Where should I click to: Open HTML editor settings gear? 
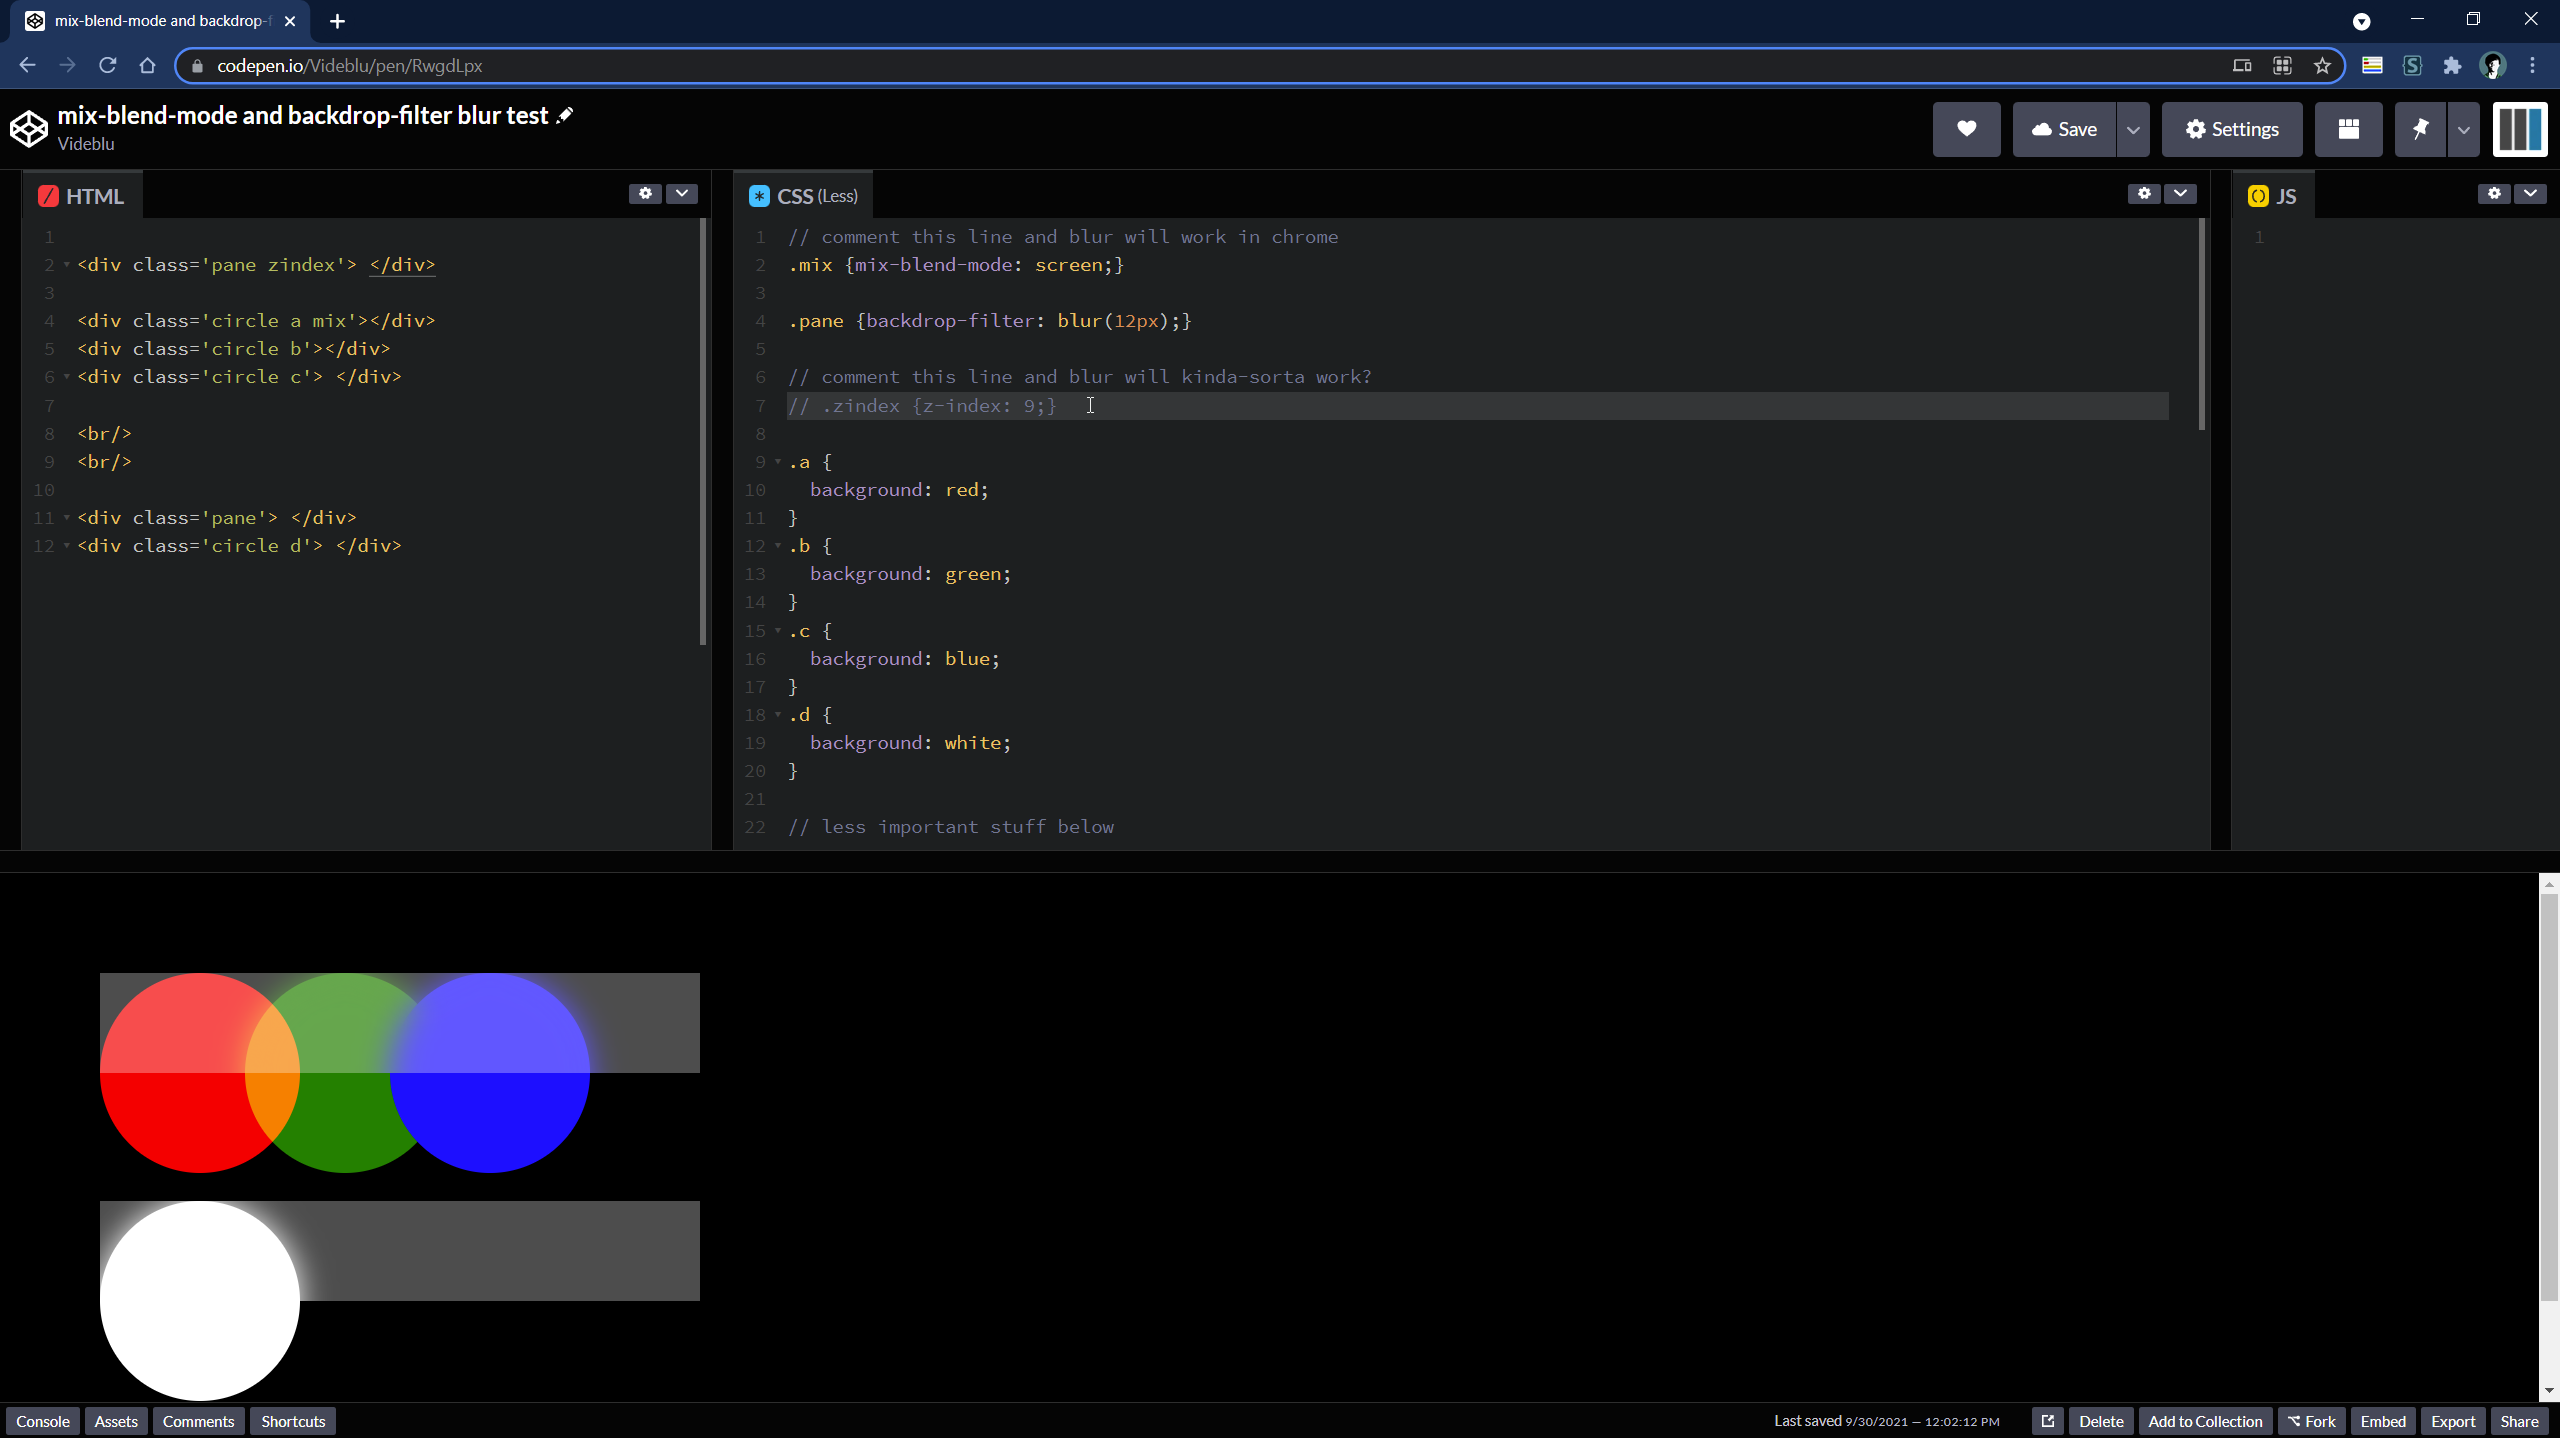(645, 194)
